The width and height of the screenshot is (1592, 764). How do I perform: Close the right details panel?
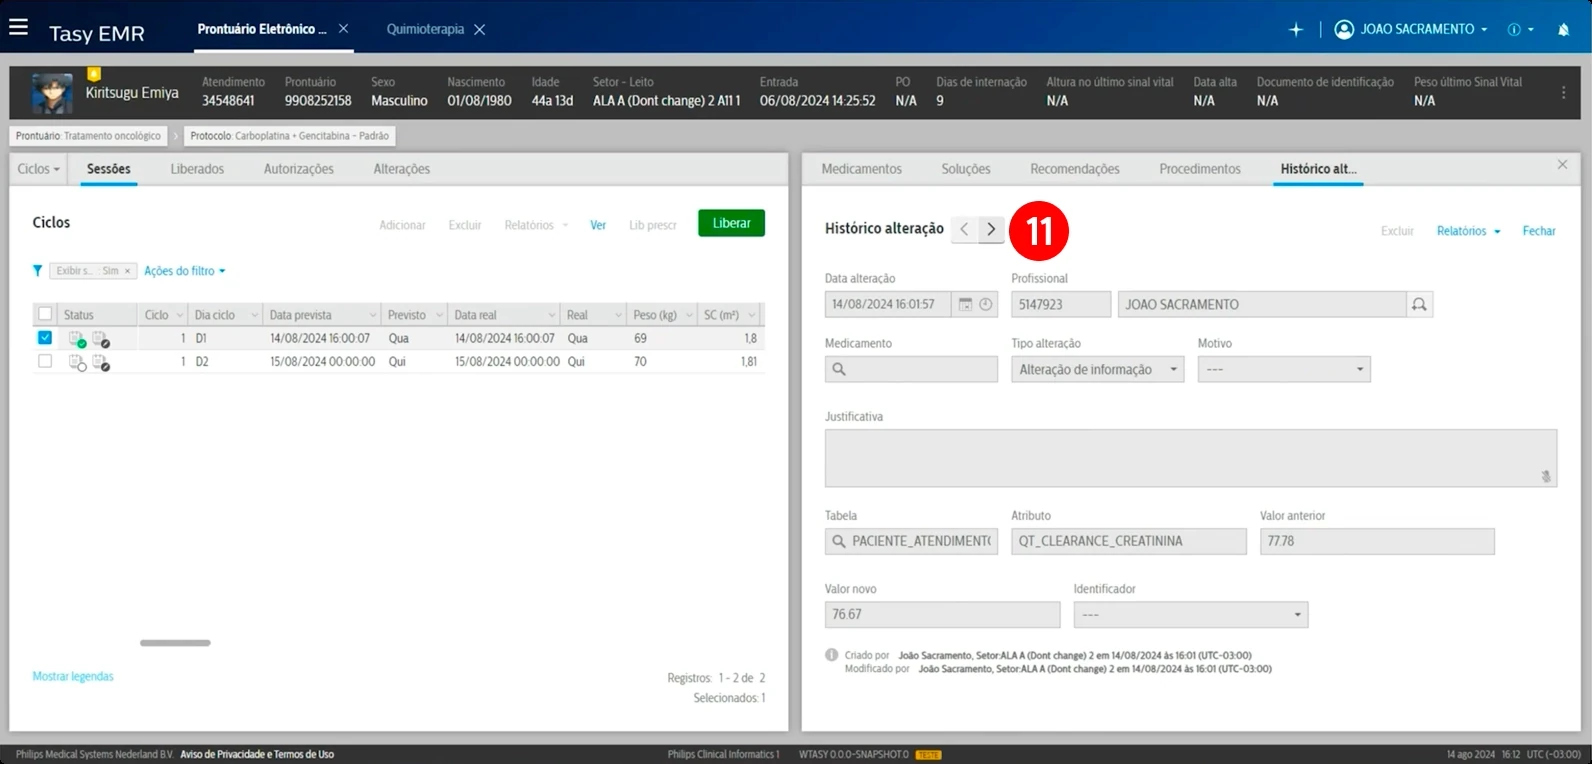(1562, 165)
